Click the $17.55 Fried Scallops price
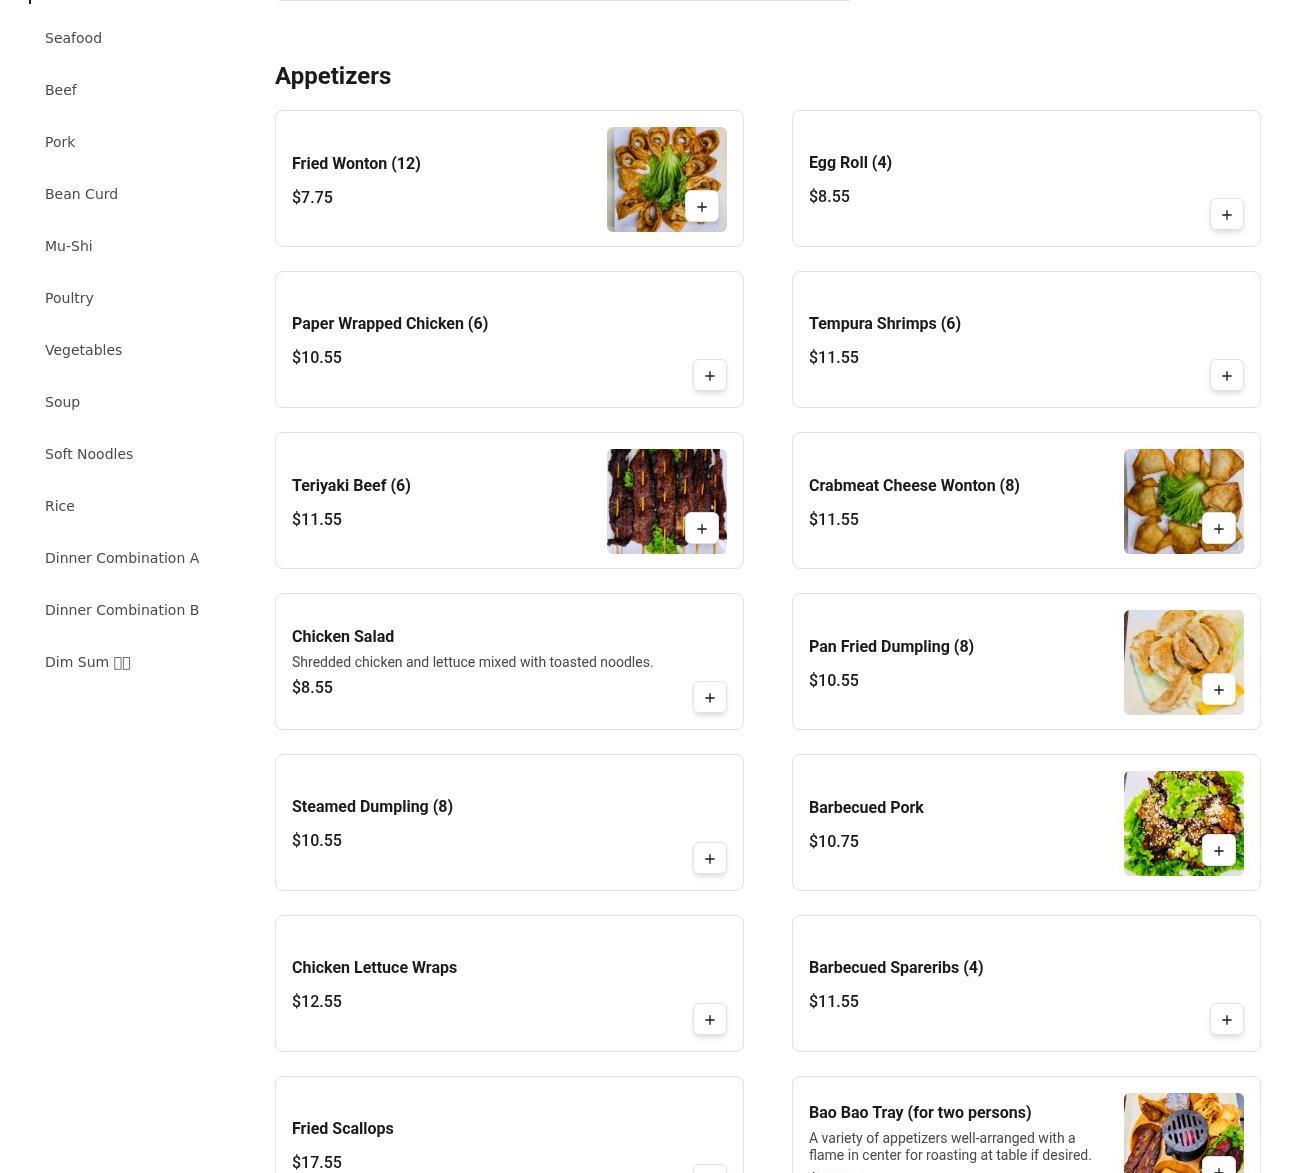The image size is (1290, 1173). [317, 1163]
